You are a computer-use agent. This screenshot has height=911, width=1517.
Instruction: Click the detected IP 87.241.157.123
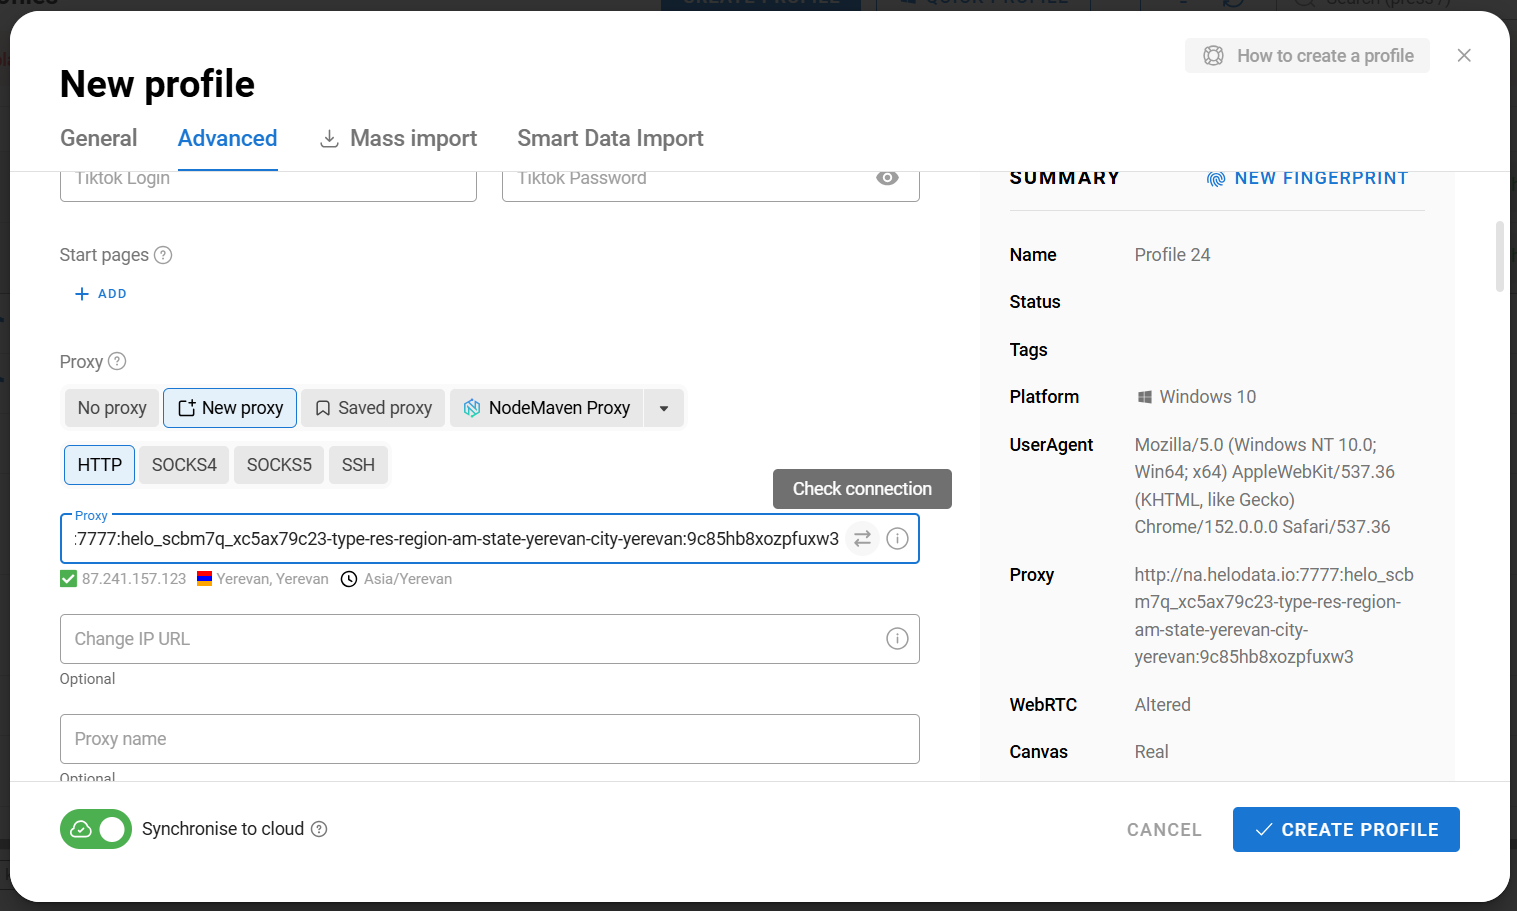tap(134, 579)
